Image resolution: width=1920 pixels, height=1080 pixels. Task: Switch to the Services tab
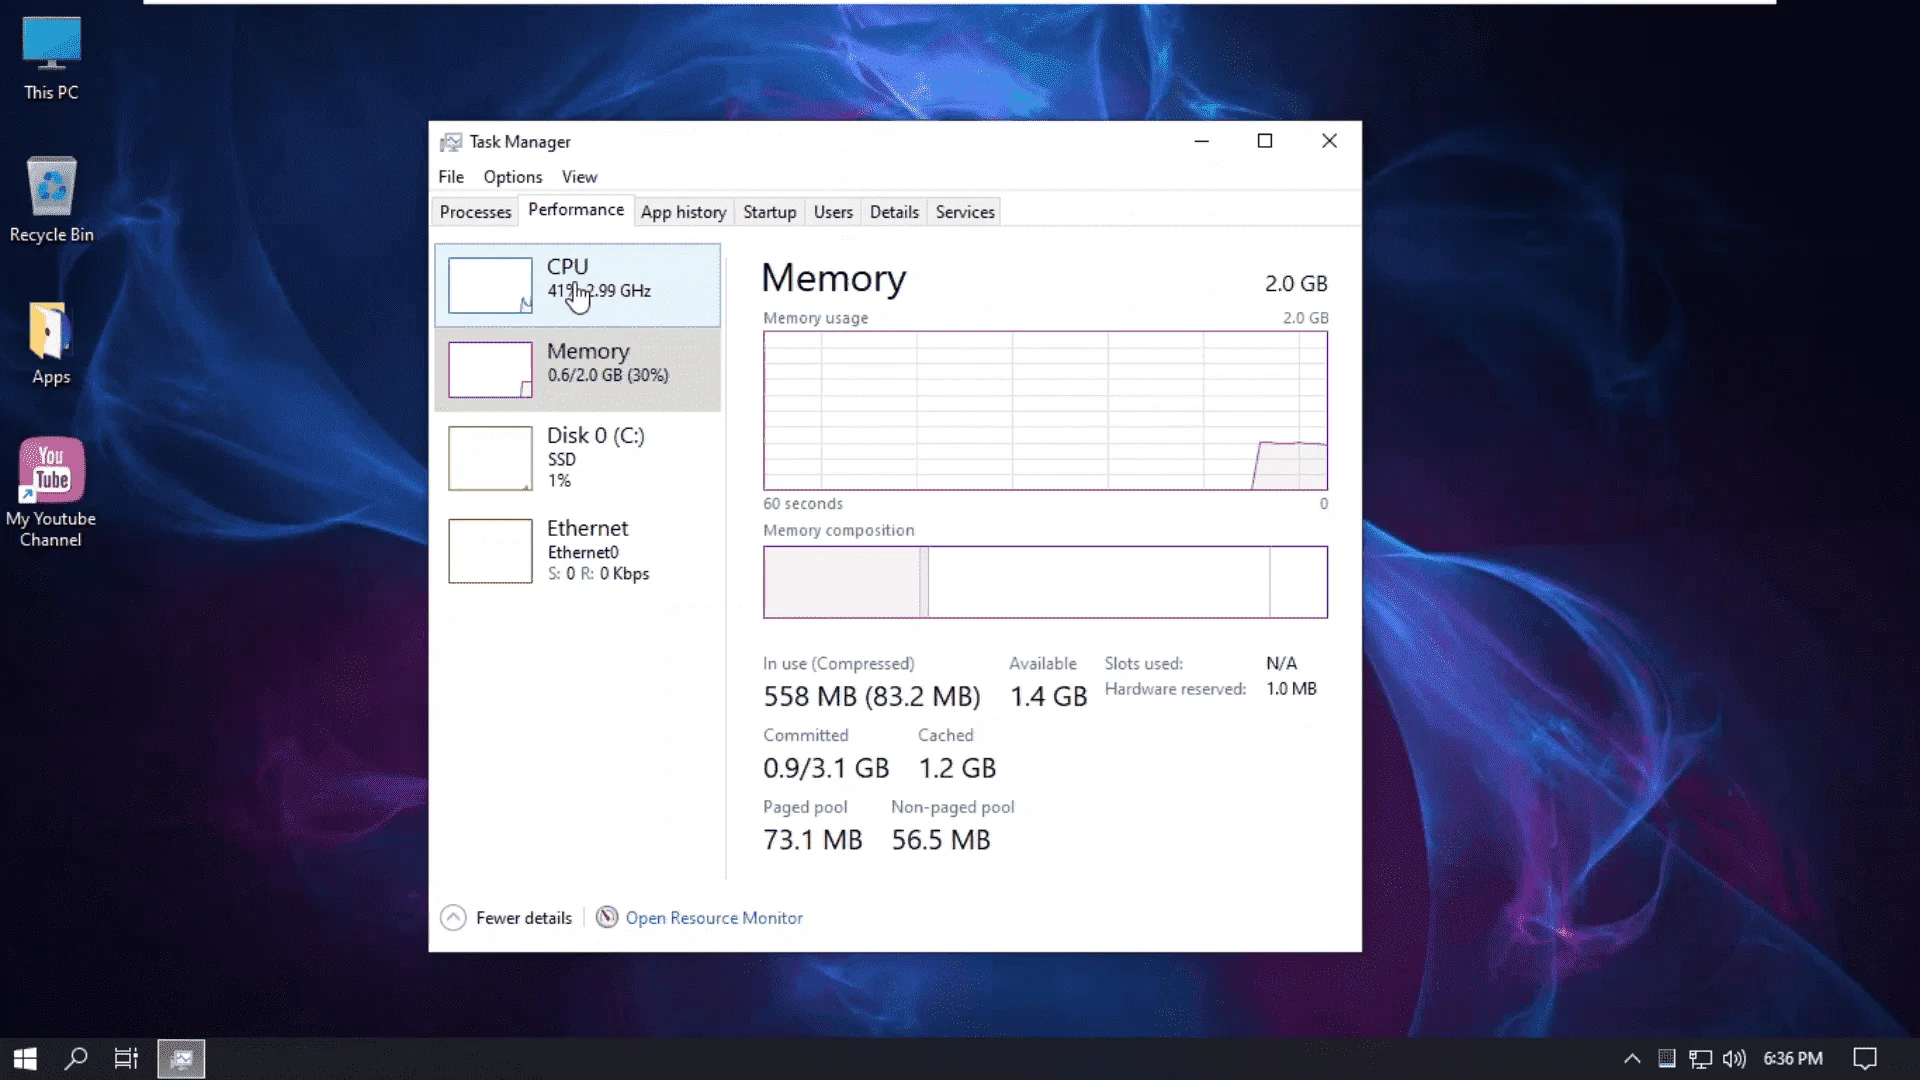click(x=965, y=212)
